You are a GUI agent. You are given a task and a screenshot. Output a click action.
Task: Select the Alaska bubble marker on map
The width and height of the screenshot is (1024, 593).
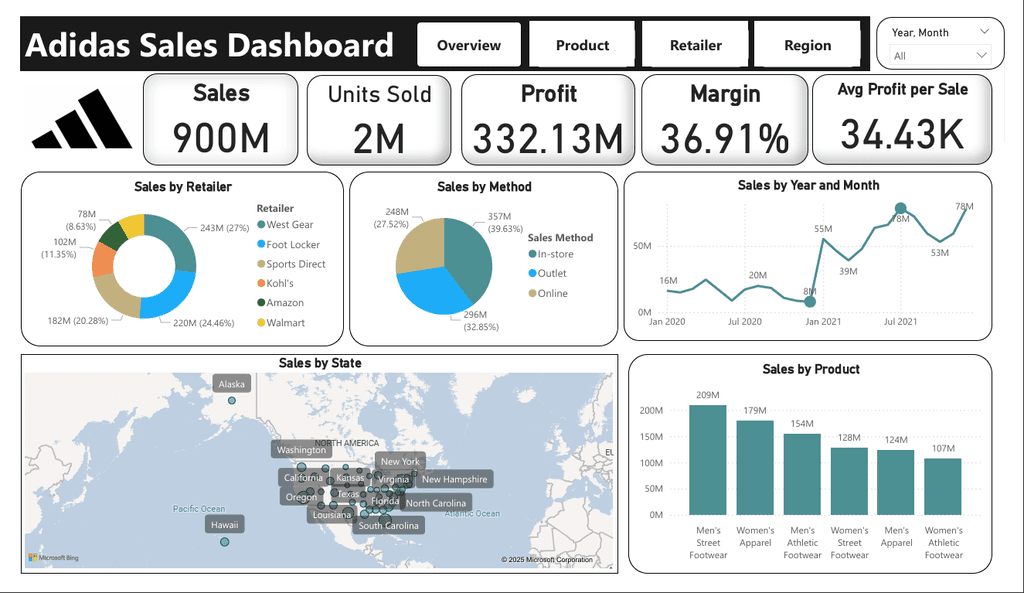(232, 400)
